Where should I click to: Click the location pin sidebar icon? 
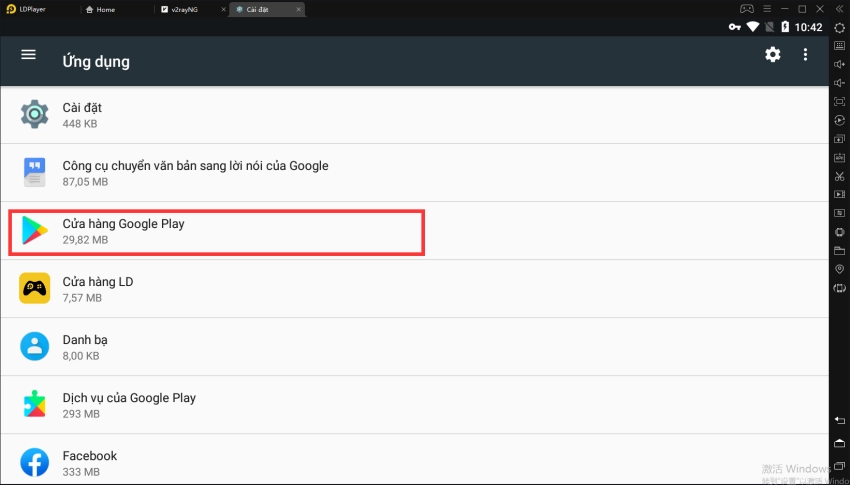pos(839,270)
